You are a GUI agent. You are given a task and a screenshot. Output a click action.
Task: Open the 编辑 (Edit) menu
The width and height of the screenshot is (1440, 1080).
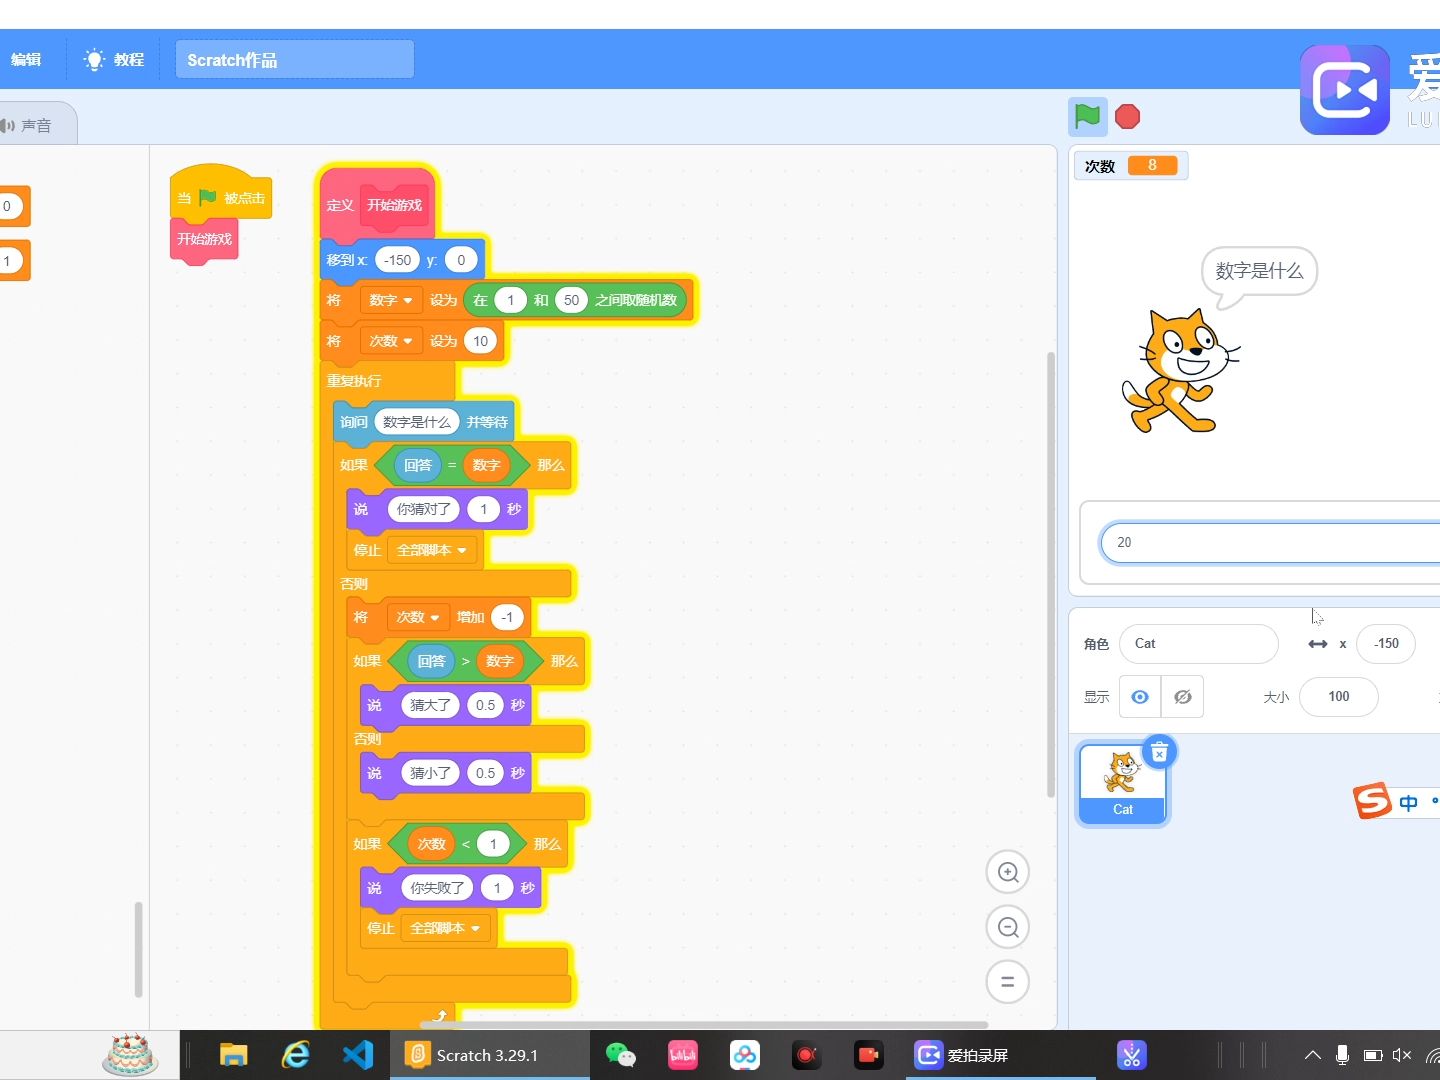point(26,60)
